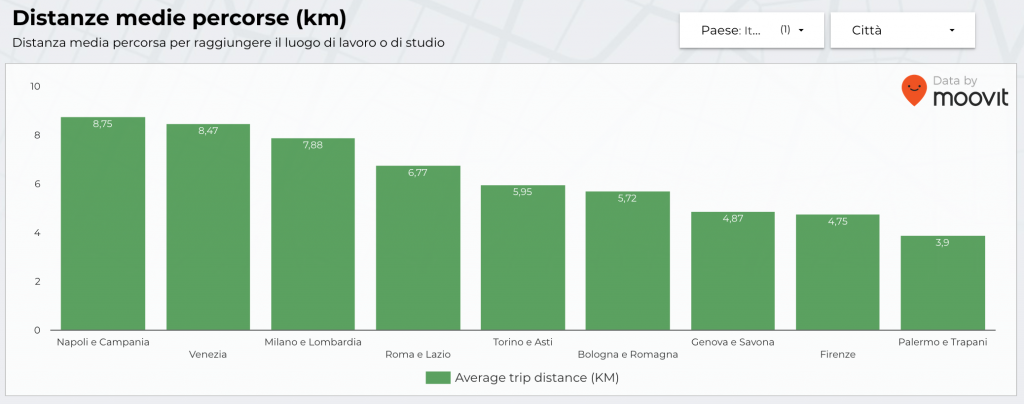Click the Moovit smiley pin logo icon
This screenshot has height=404, width=1024.
(913, 90)
